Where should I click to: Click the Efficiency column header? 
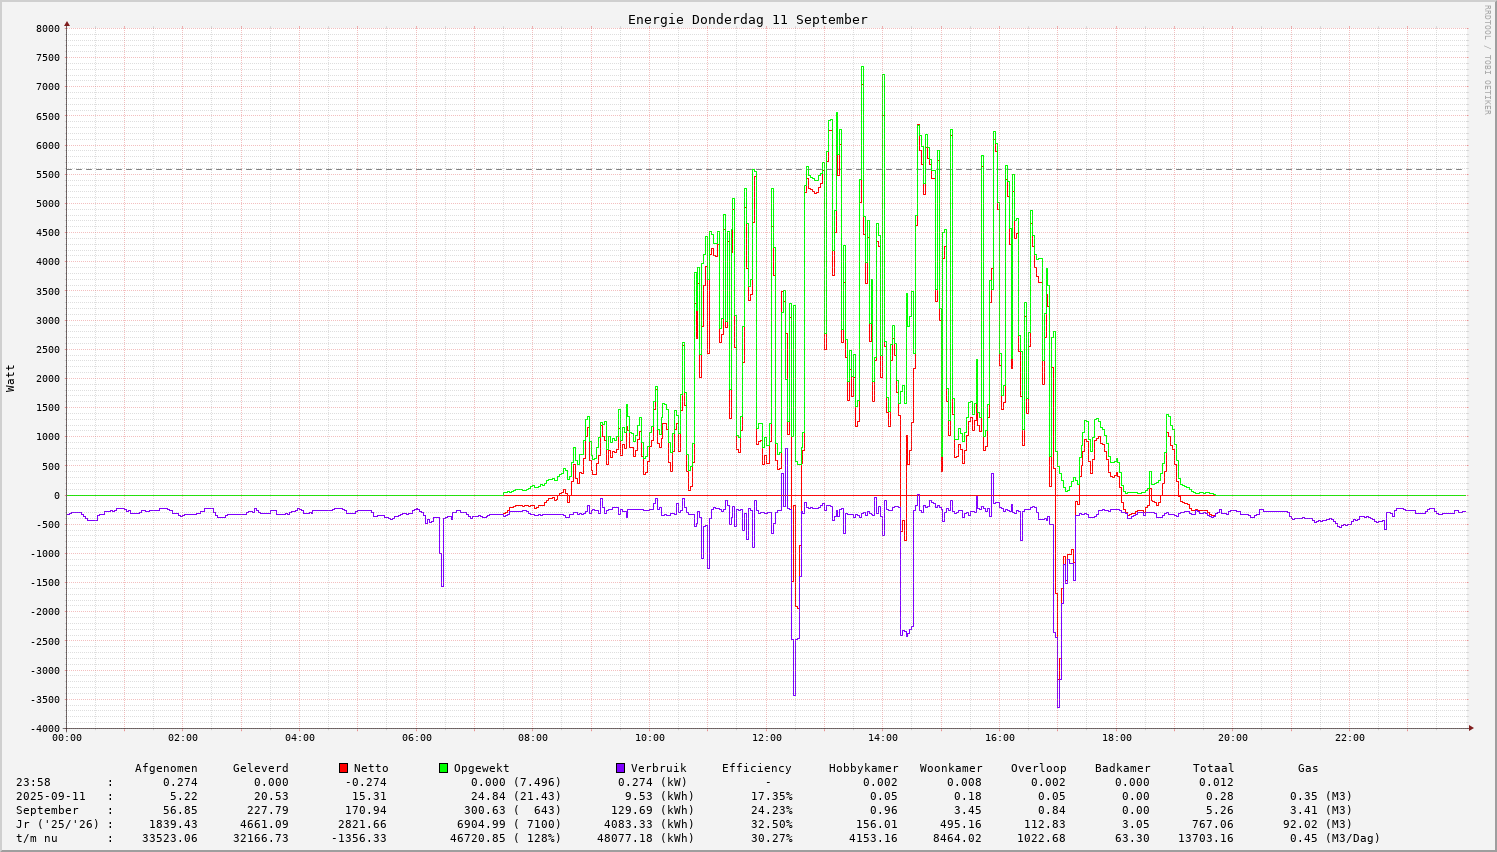(x=756, y=768)
